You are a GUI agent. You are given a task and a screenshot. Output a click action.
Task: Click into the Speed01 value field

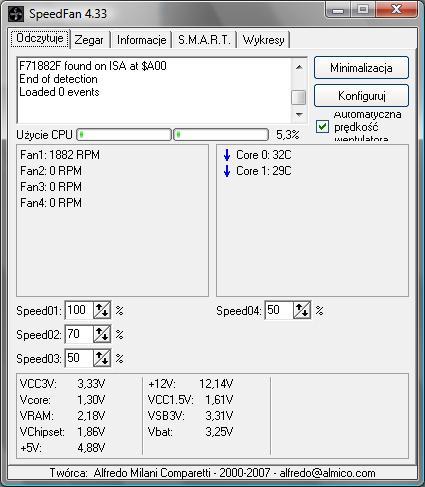79,311
